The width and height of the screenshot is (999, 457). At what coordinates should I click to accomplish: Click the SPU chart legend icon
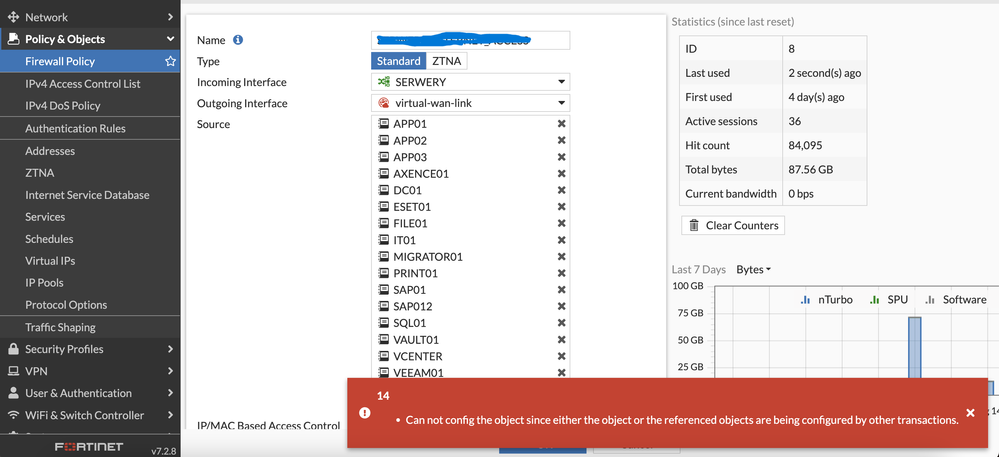(x=874, y=299)
